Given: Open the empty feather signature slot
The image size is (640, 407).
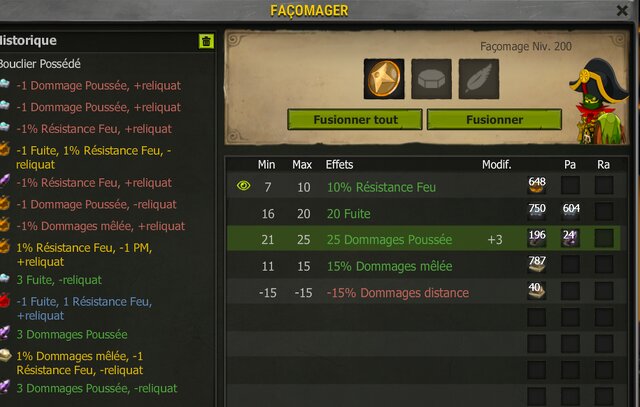Looking at the screenshot, I should [x=479, y=79].
